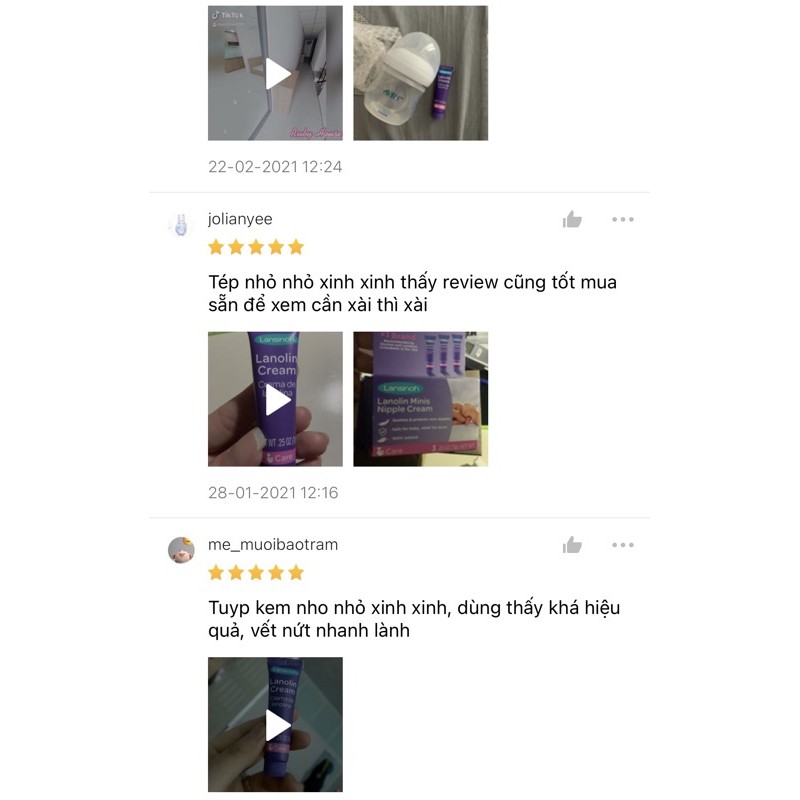Image resolution: width=800 pixels, height=800 pixels.
Task: Like jolianyee's review with thumbs-up
Action: (x=572, y=219)
